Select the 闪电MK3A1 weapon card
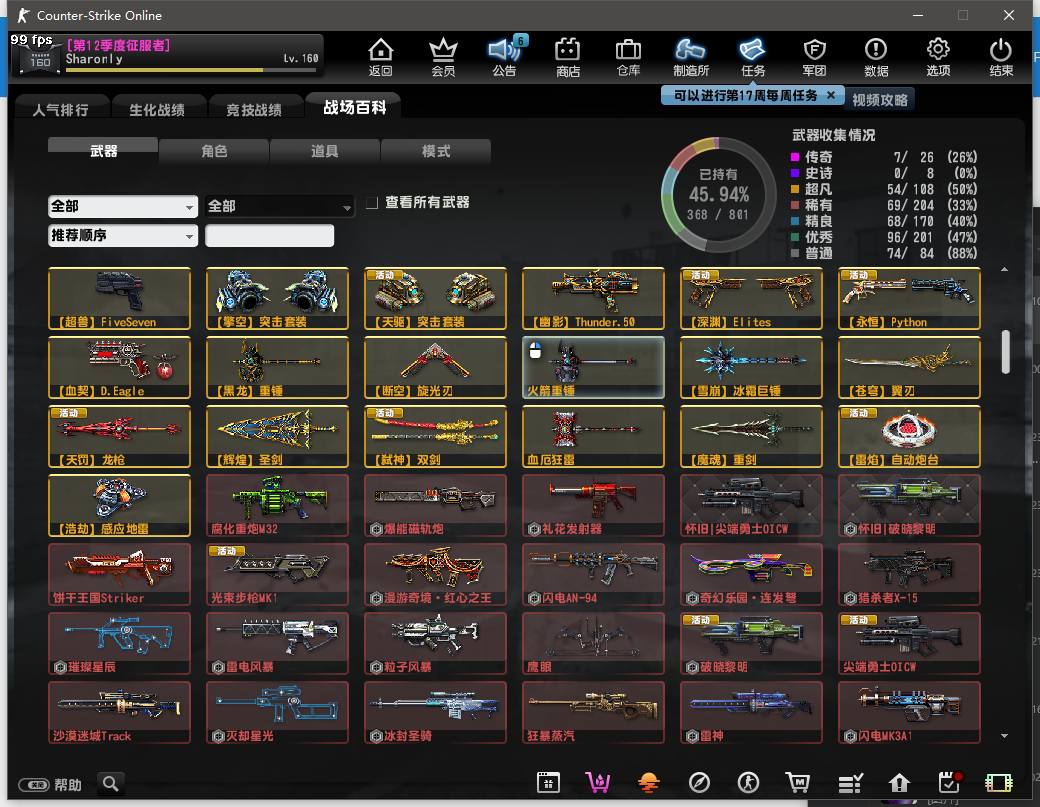The image size is (1040, 807). tap(909, 712)
